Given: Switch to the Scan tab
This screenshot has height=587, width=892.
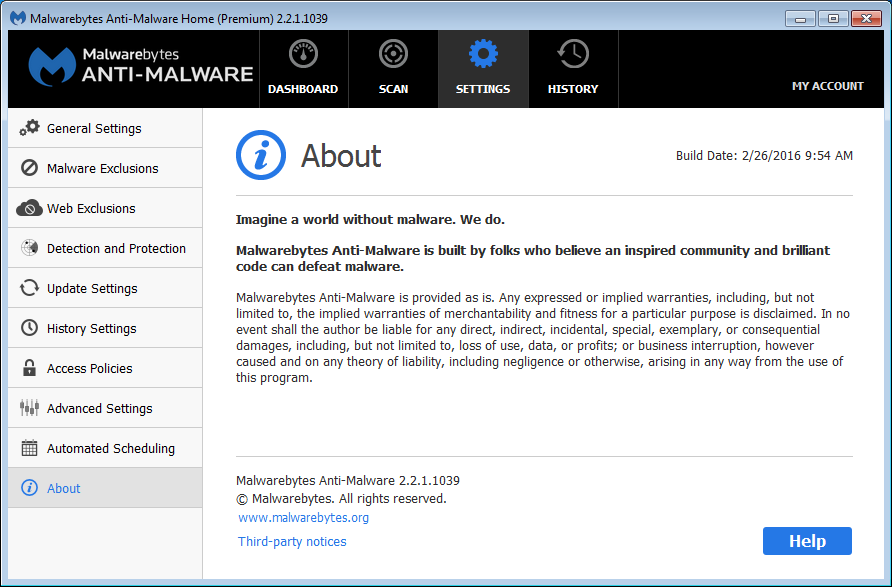Looking at the screenshot, I should (x=394, y=69).
